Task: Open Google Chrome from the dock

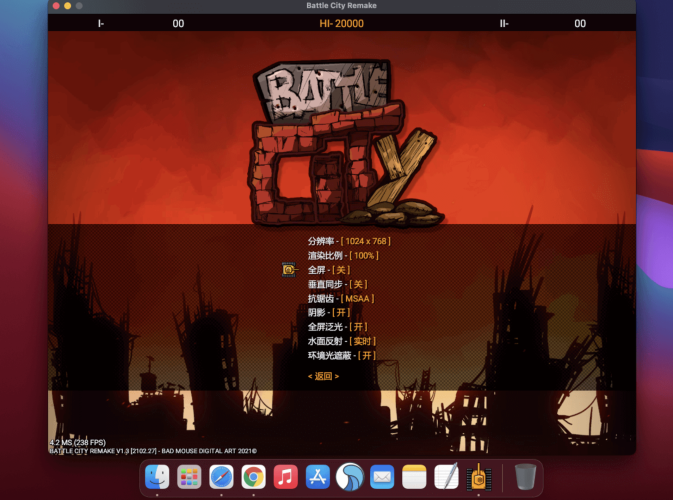Action: [253, 477]
